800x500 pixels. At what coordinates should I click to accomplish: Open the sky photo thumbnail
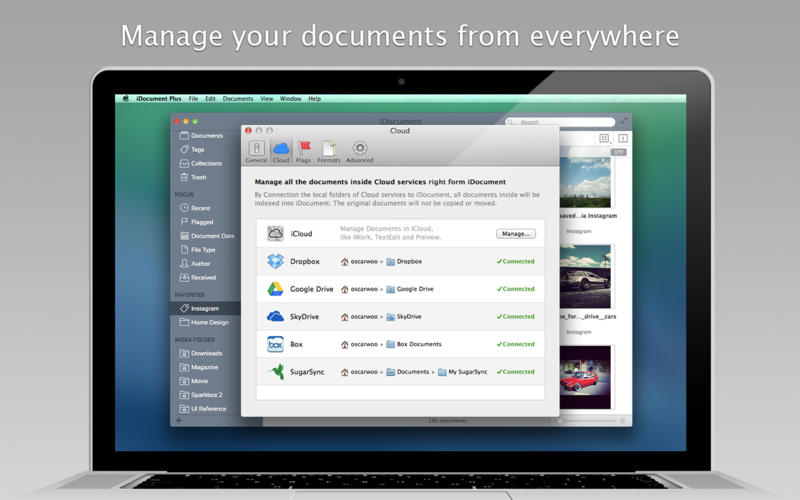[585, 182]
